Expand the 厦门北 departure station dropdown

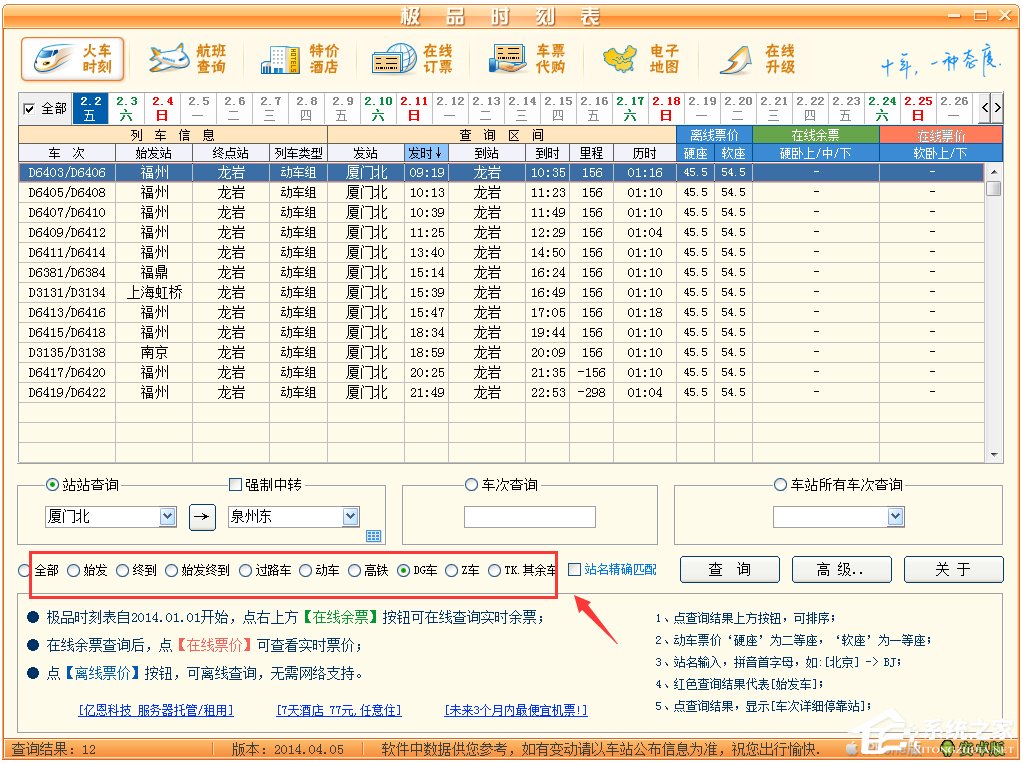168,516
